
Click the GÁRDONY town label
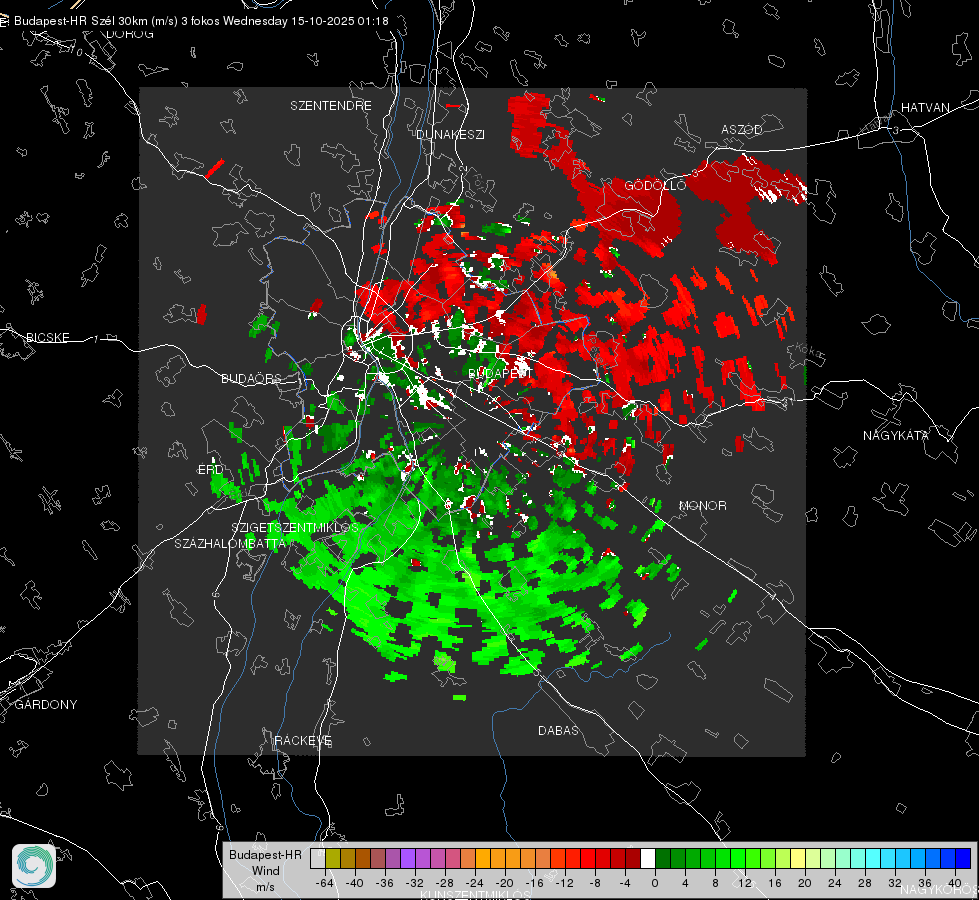click(46, 705)
